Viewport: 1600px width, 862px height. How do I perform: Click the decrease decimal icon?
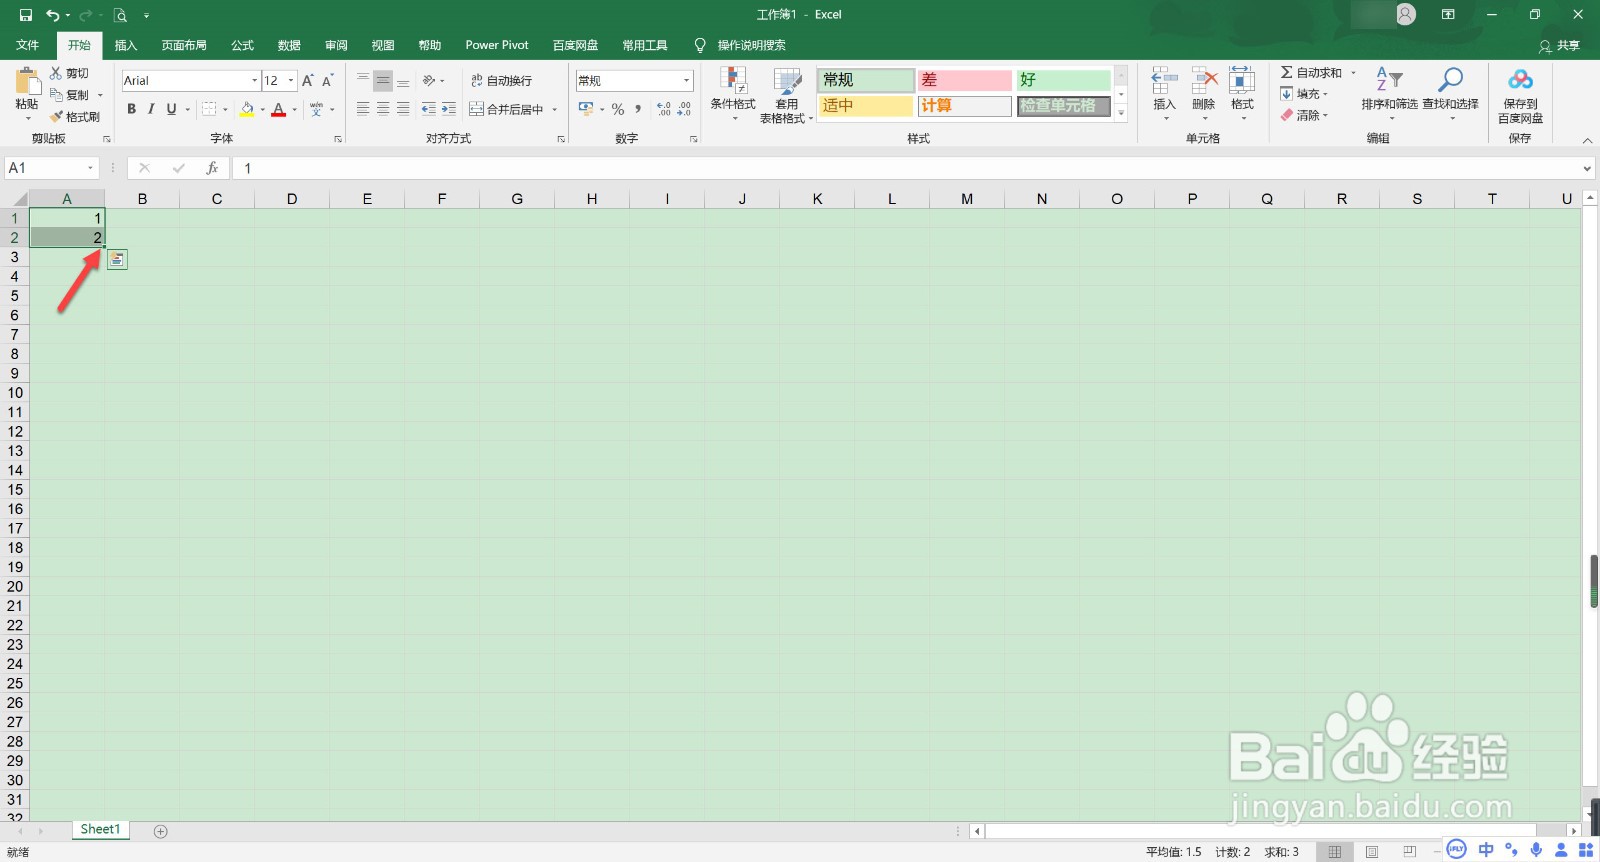coord(684,109)
